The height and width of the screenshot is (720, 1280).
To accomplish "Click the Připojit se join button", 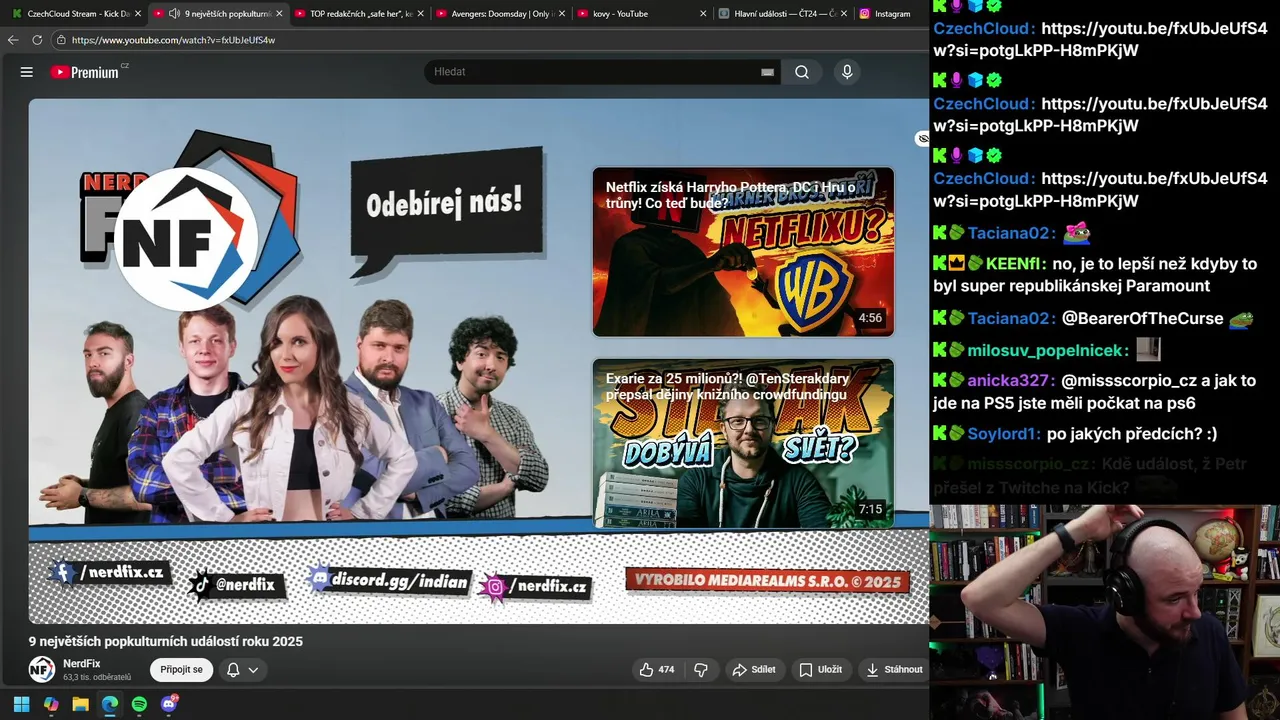I will click(181, 669).
